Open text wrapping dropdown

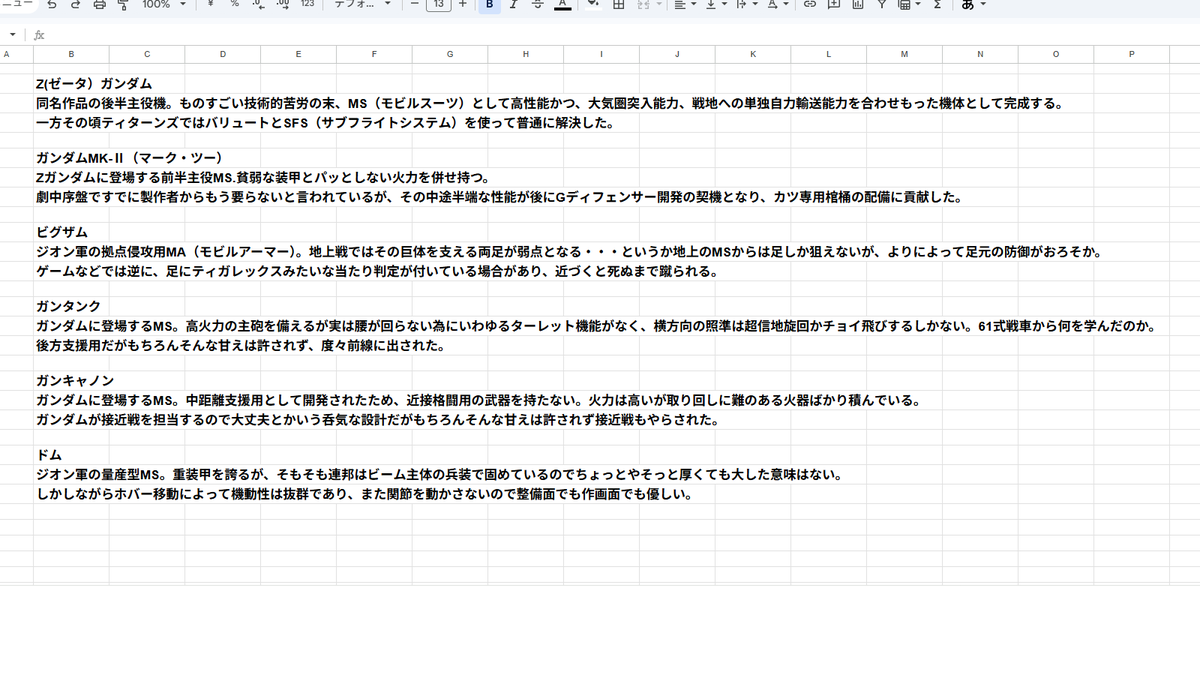[746, 5]
